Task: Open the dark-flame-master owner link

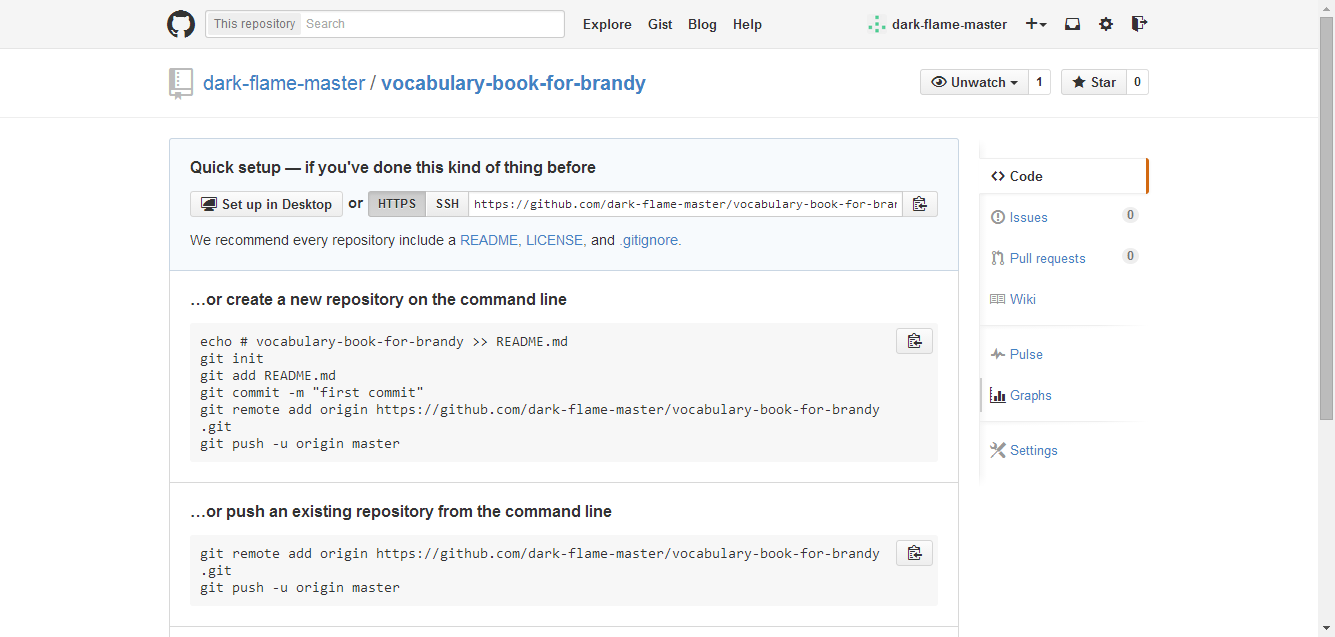Action: (284, 83)
